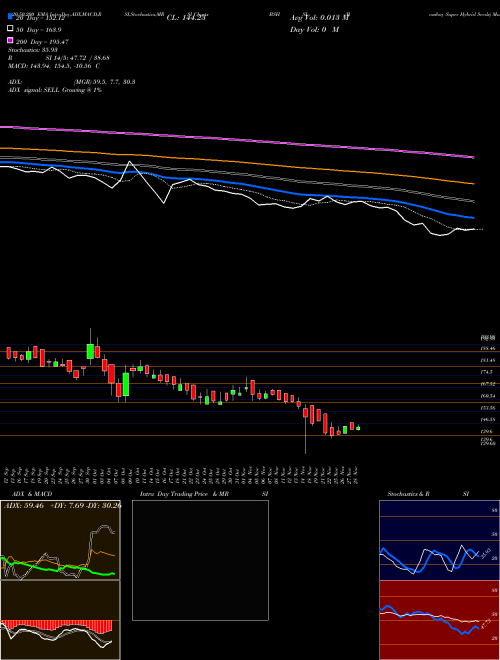The height and width of the screenshot is (660, 500).
Task: Click the last small green candlestick
Action: (x=358, y=428)
